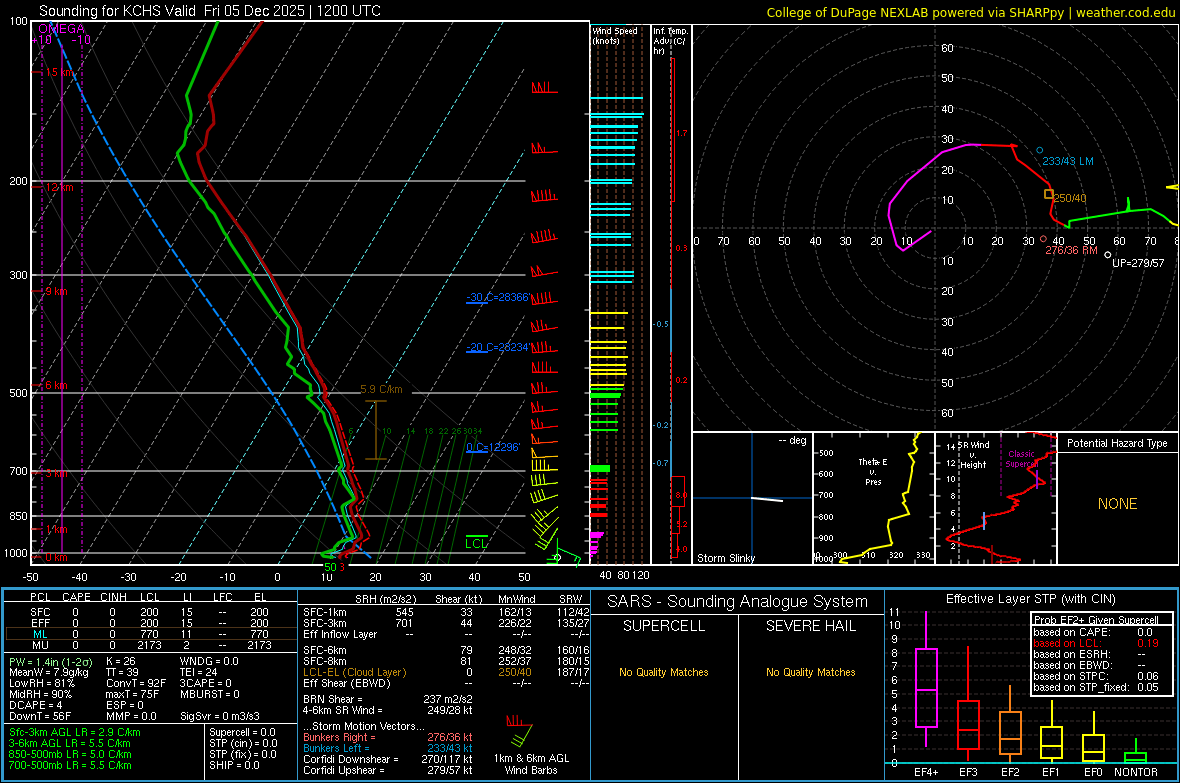Click the 'ConvT = 92F' value
Screen dimensions: 1180x783
(135, 683)
